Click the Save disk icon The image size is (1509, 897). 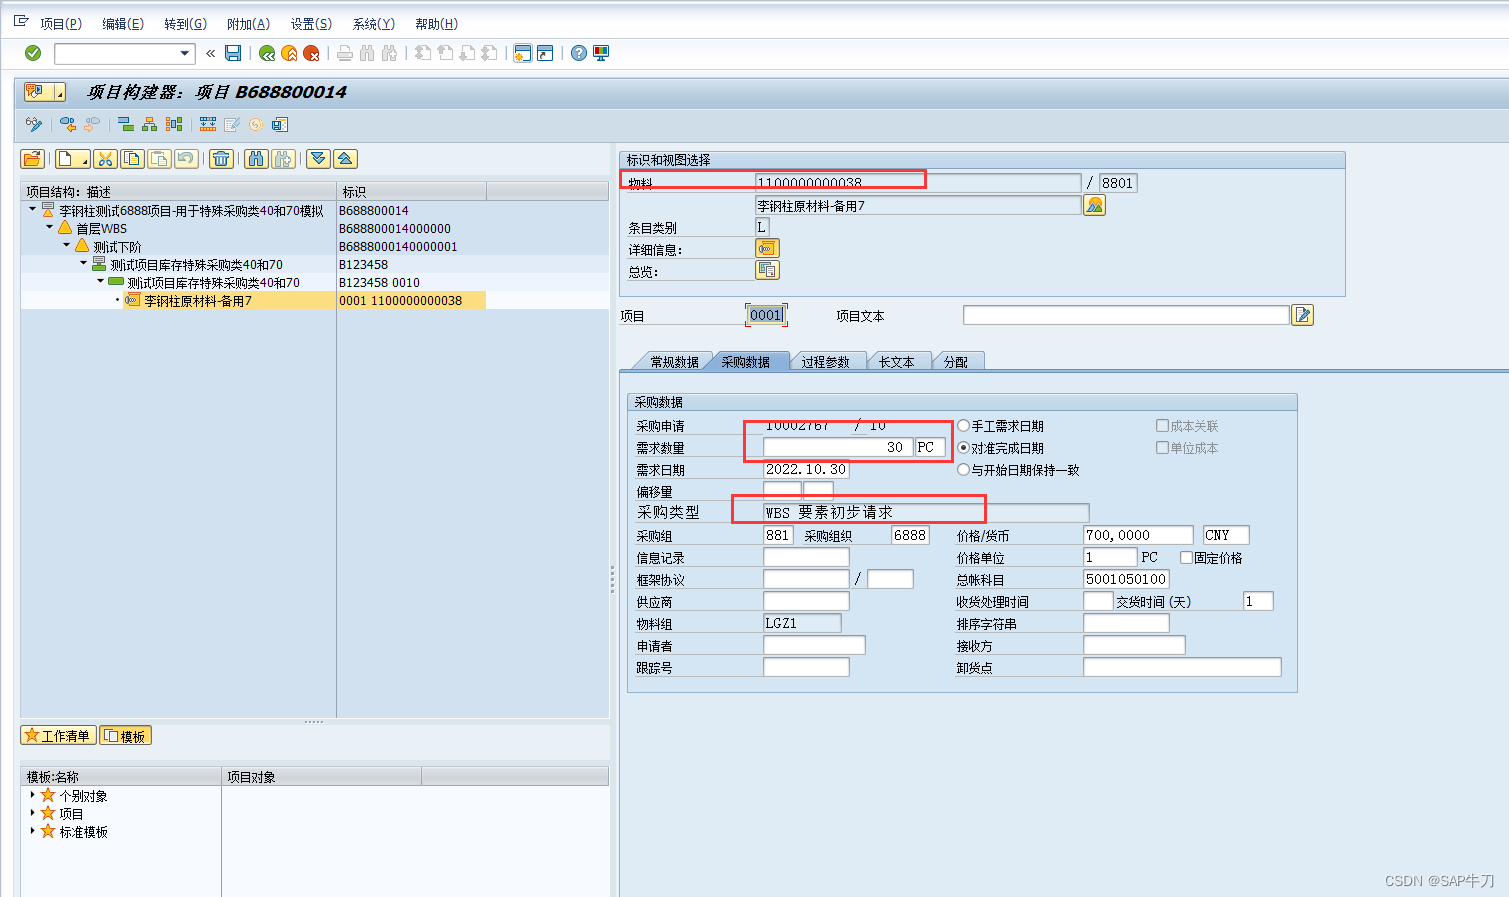[x=233, y=53]
